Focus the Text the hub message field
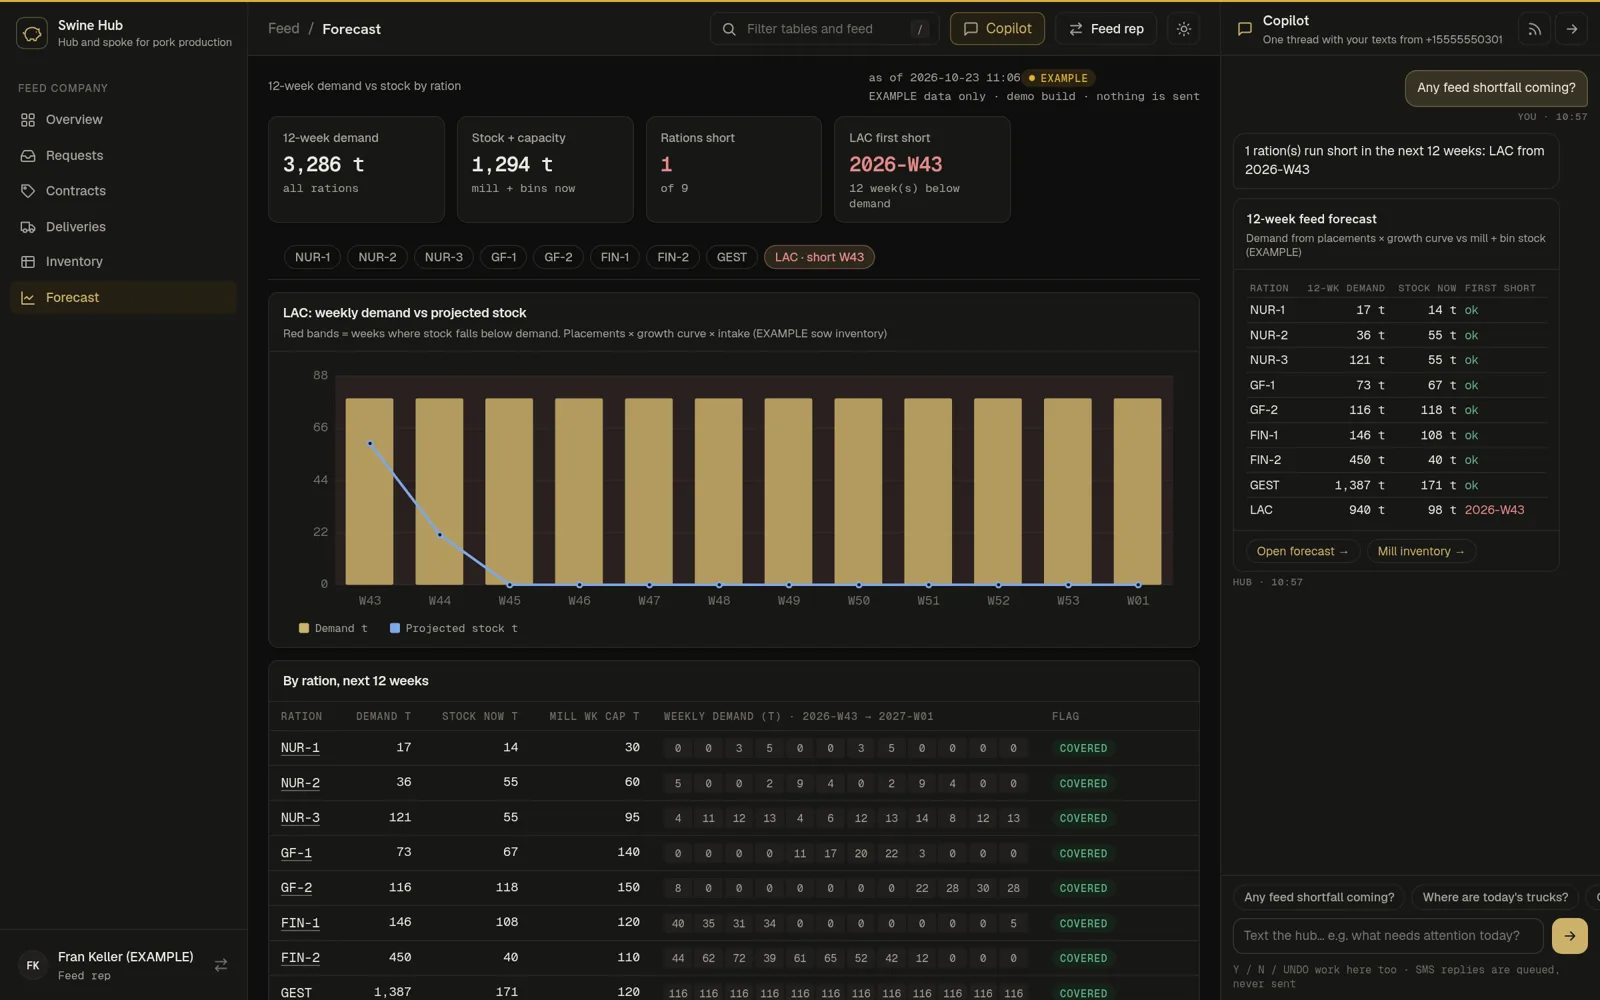This screenshot has height=1000, width=1600. (1388, 936)
